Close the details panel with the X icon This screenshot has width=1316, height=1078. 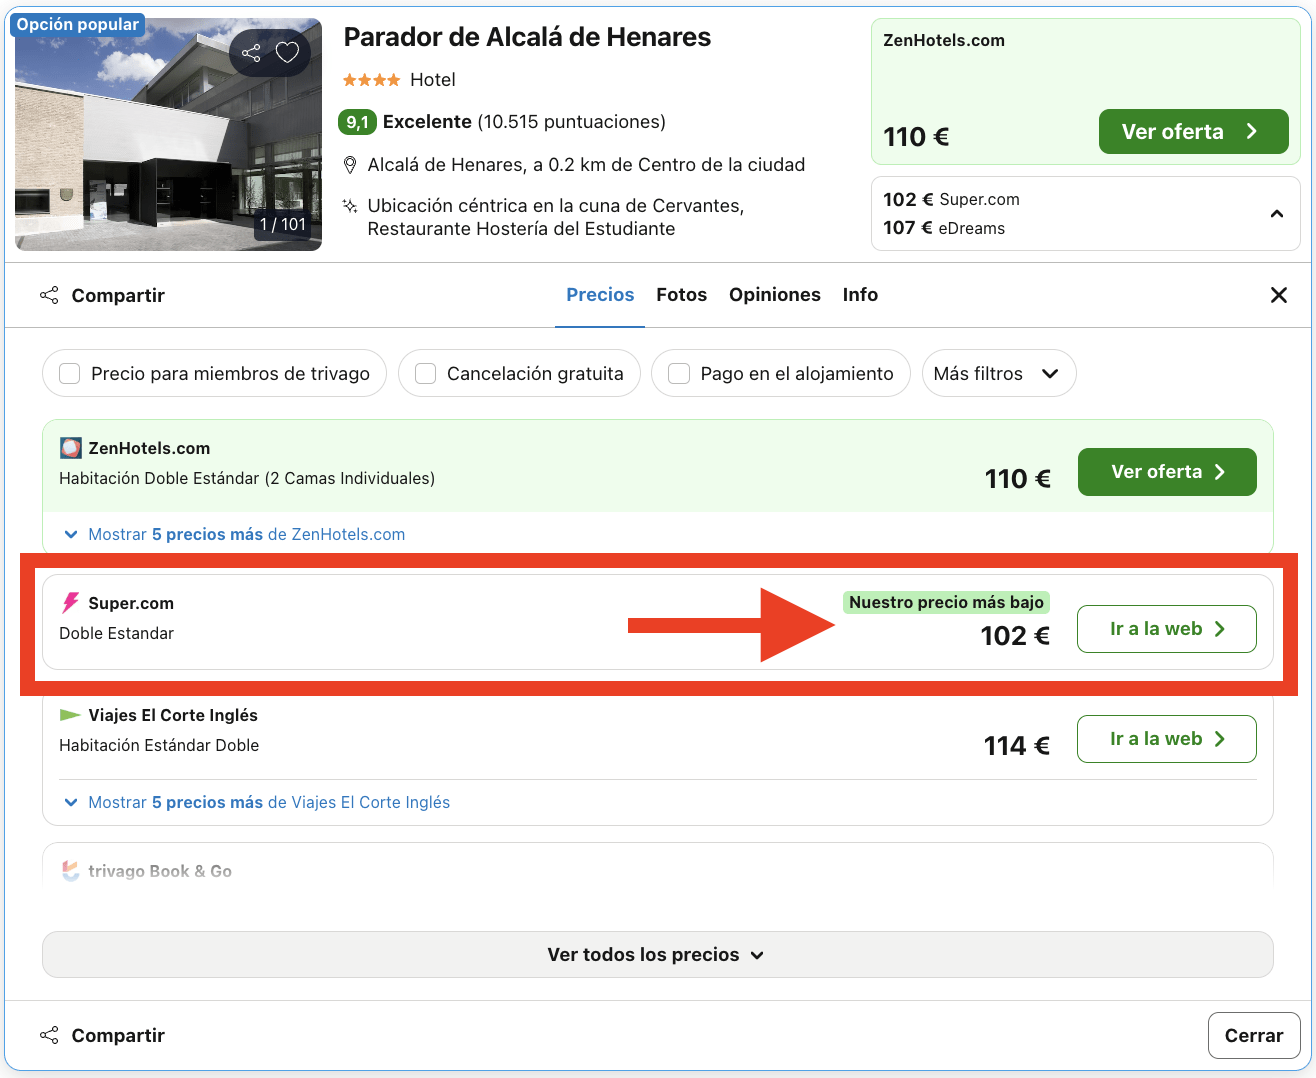tap(1278, 295)
